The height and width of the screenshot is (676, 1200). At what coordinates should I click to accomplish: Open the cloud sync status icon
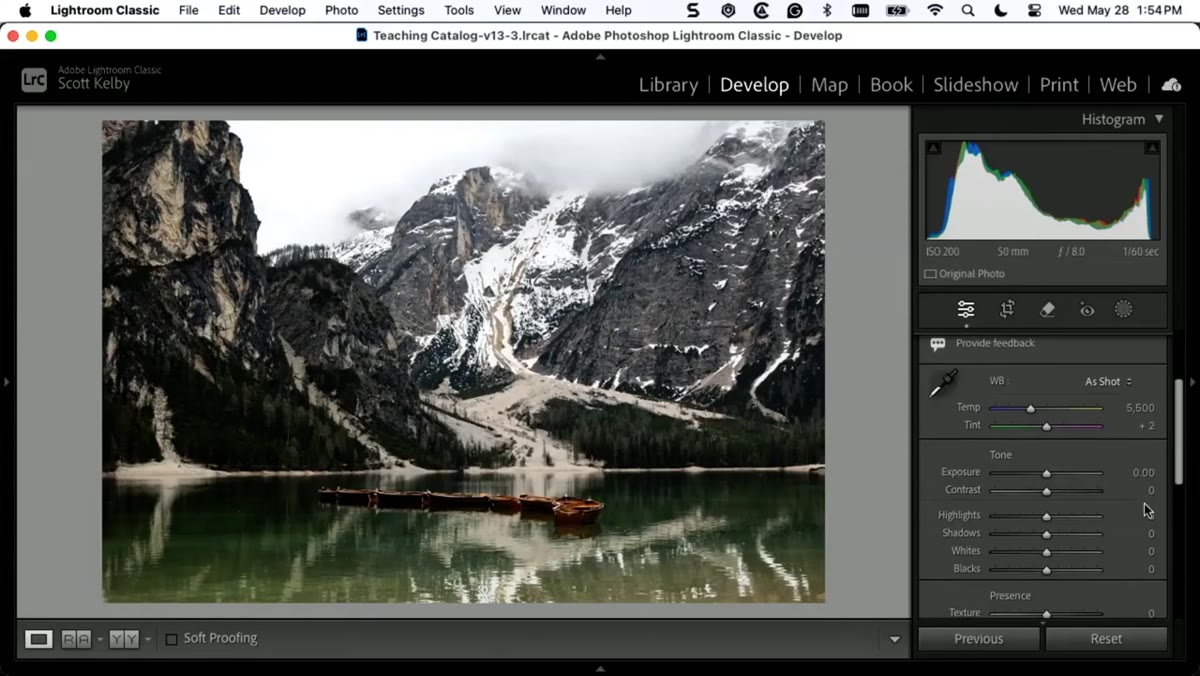click(x=1171, y=85)
